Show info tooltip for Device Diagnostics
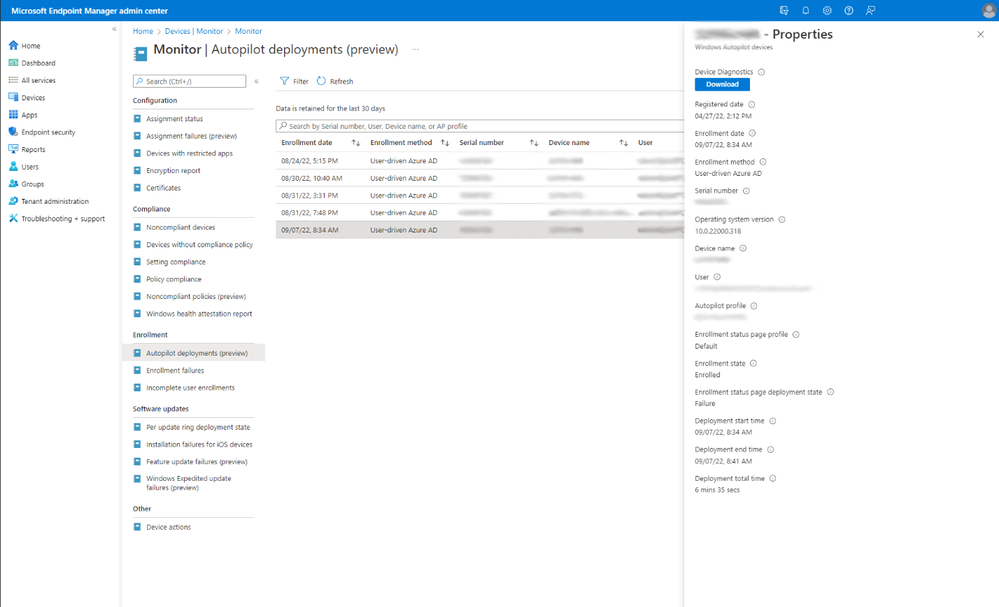This screenshot has height=607, width=999. (761, 72)
